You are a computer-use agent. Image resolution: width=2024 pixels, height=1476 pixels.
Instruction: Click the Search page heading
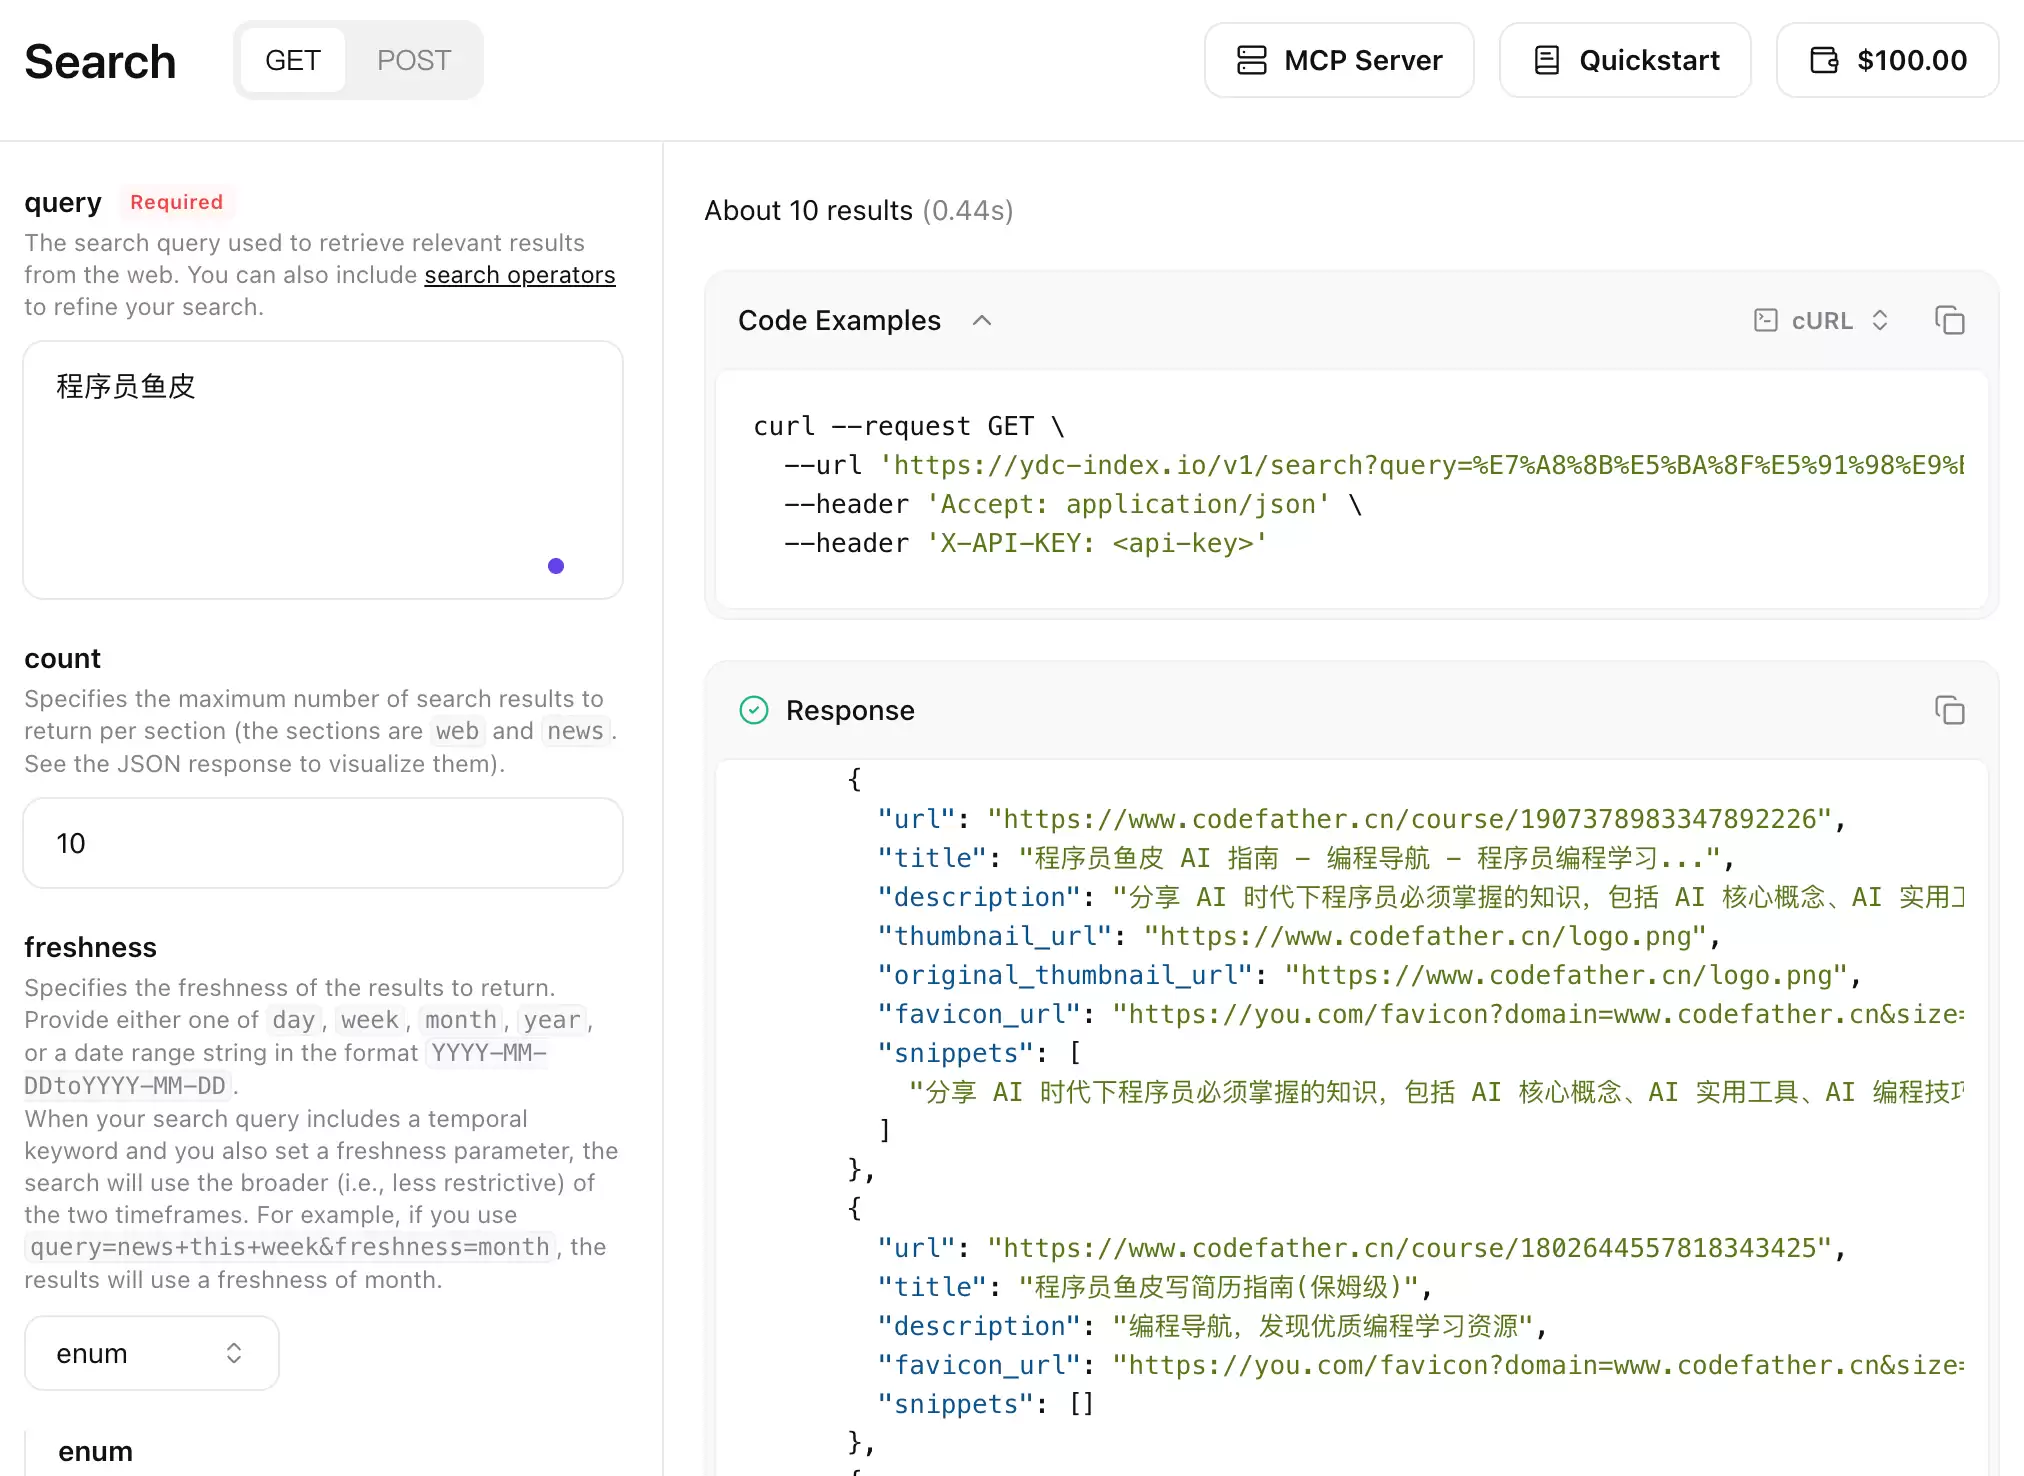point(100,61)
